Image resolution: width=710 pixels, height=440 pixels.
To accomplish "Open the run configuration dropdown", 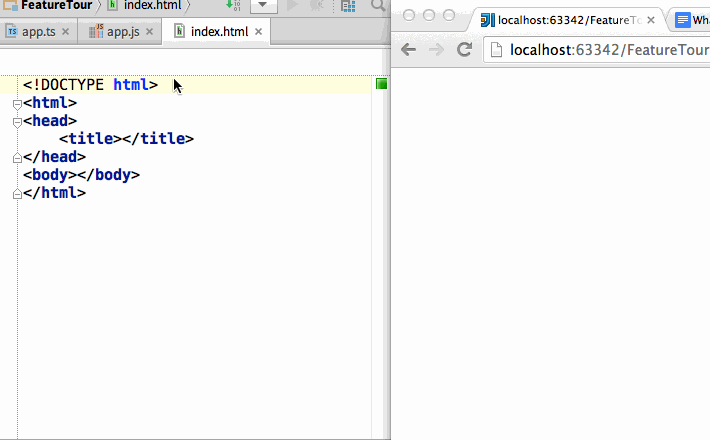I will pyautogui.click(x=263, y=6).
